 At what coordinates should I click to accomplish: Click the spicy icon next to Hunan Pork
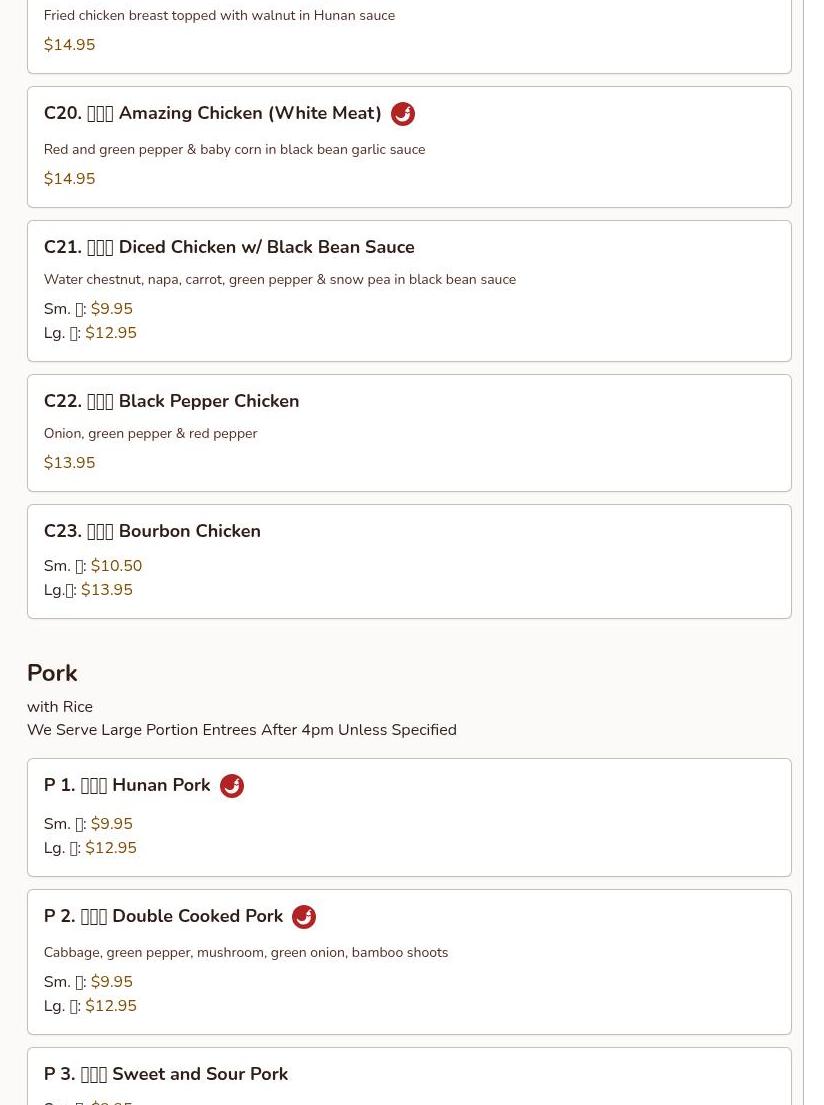(x=232, y=786)
